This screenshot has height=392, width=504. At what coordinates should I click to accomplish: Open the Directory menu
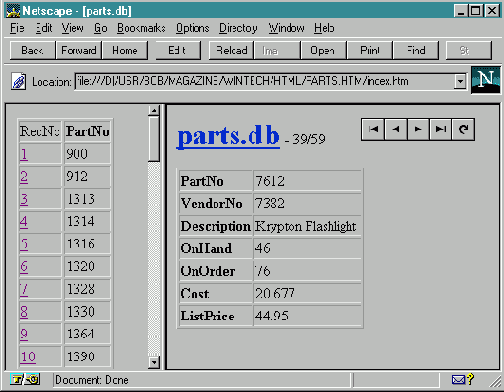[238, 28]
